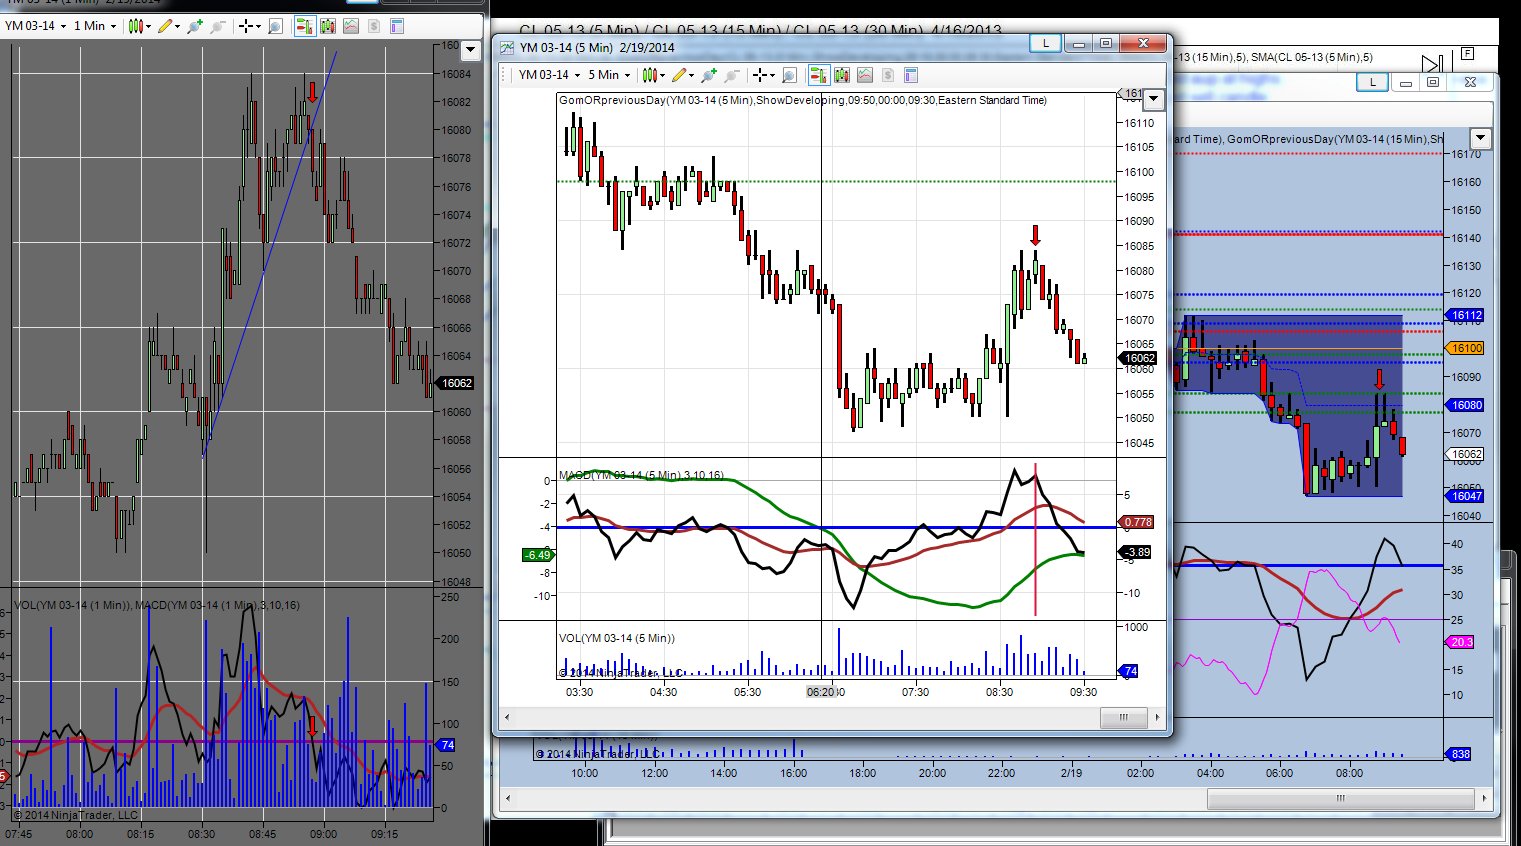Click the F box in CL chart window
This screenshot has height=846, width=1521.
click(x=1467, y=53)
